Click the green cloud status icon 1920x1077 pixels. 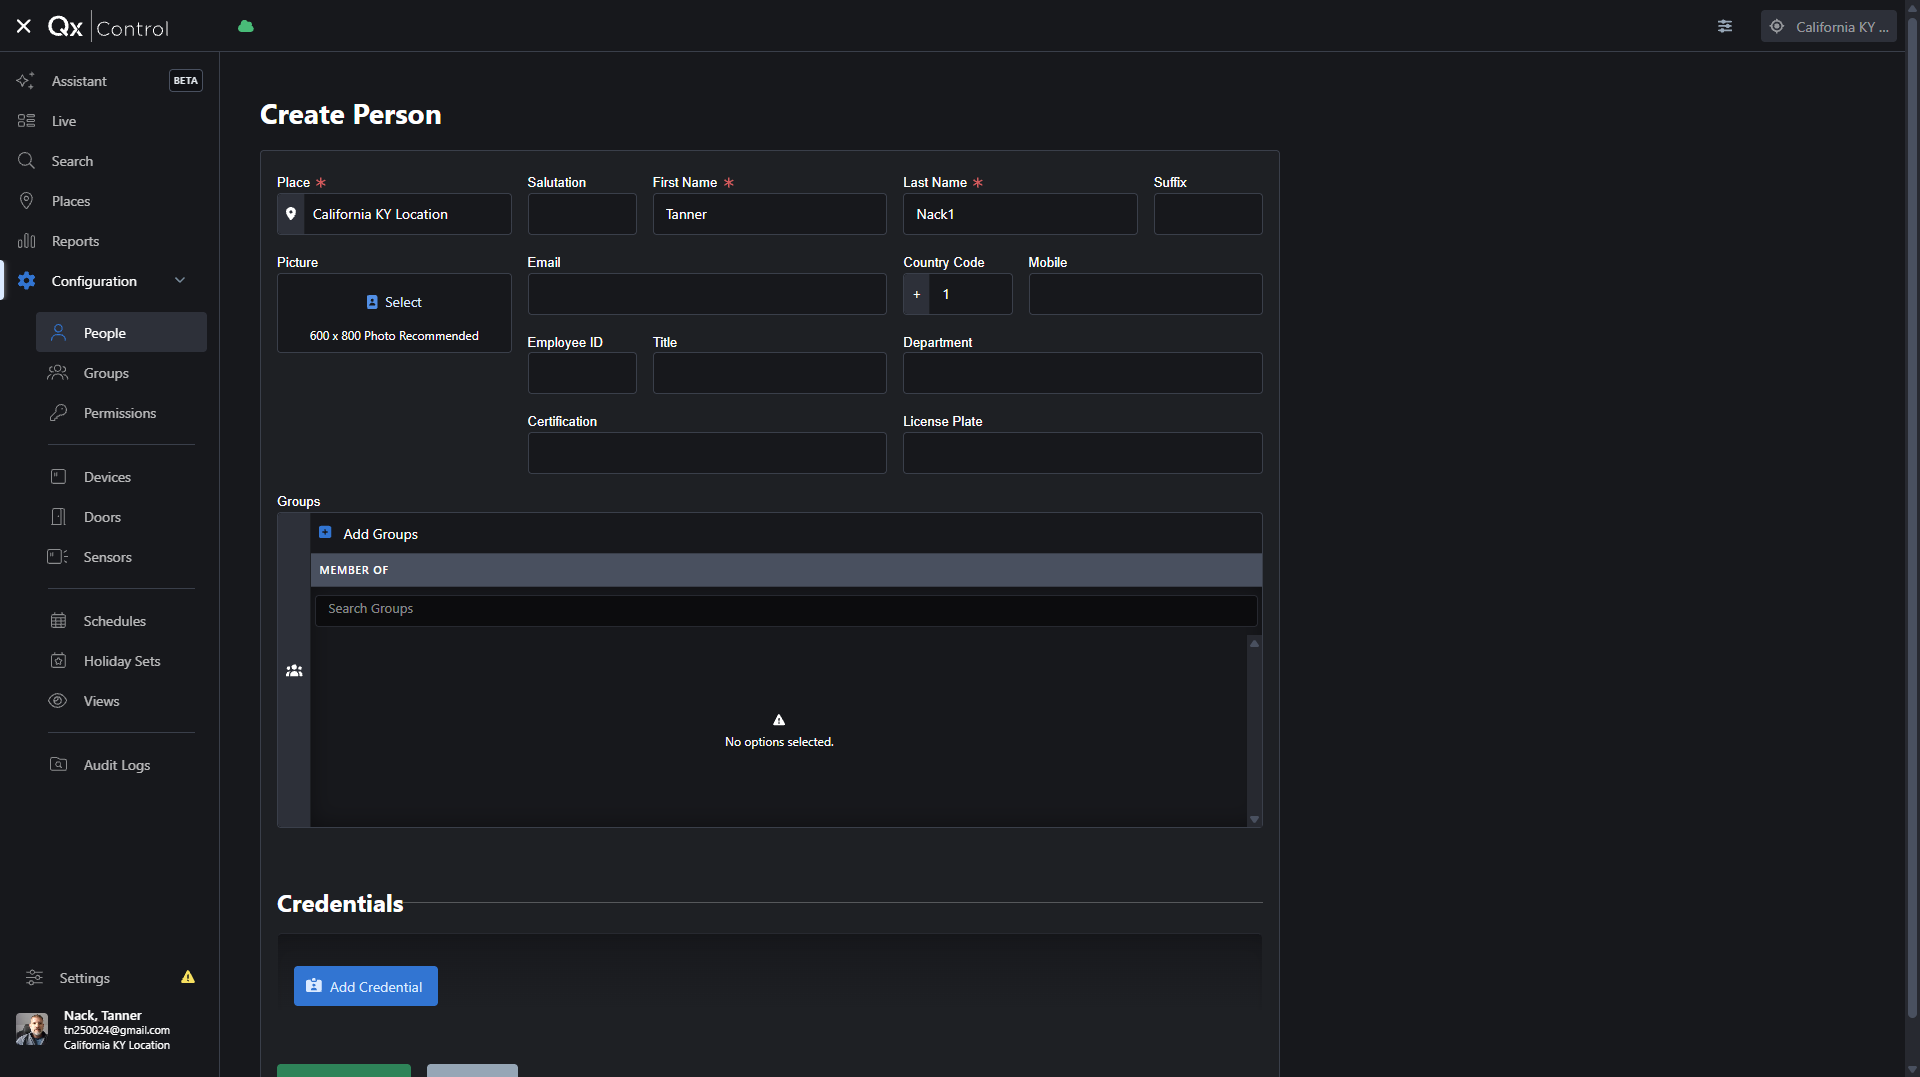(x=246, y=27)
